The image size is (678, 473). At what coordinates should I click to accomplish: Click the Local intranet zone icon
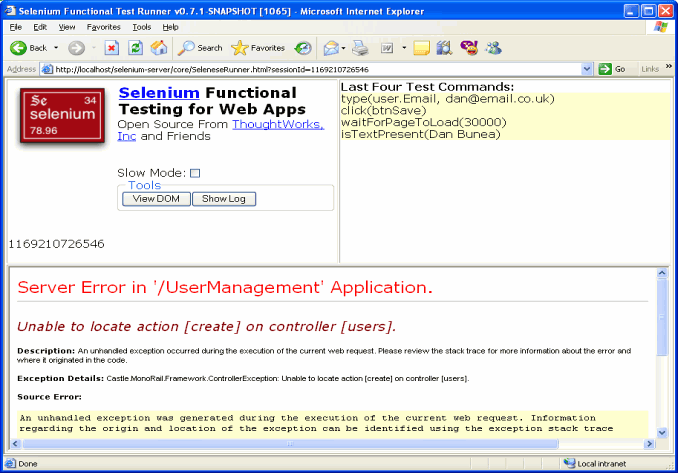point(569,463)
